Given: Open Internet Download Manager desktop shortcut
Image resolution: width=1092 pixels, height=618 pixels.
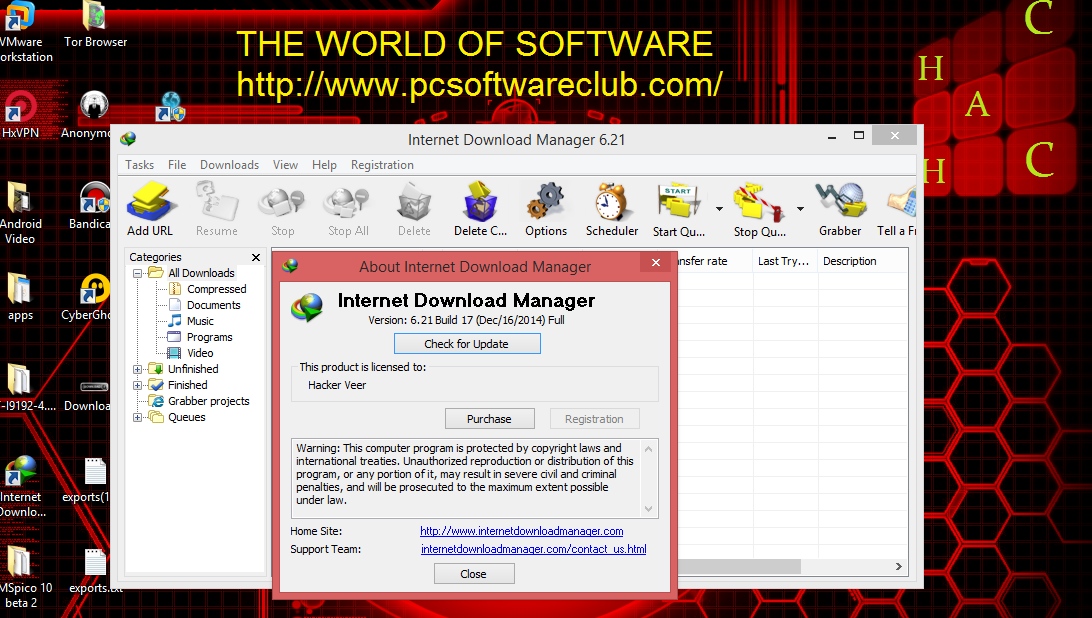Looking at the screenshot, I should pos(22,486).
